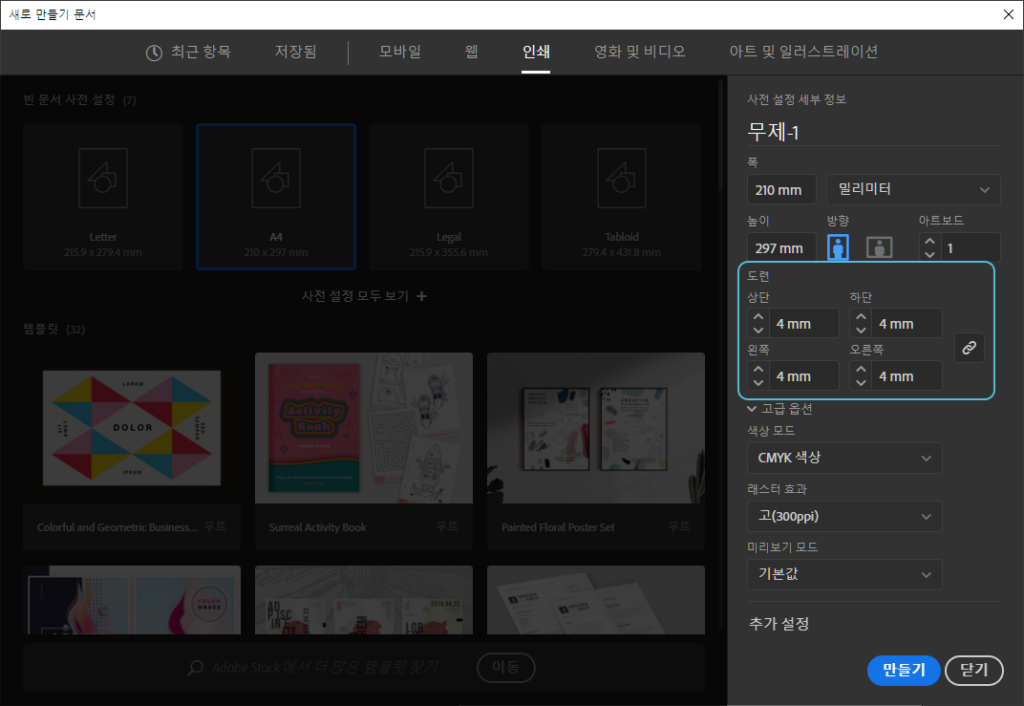Image resolution: width=1024 pixels, height=706 pixels.
Task: Choose the Tabloid preset document icon
Action: point(621,178)
